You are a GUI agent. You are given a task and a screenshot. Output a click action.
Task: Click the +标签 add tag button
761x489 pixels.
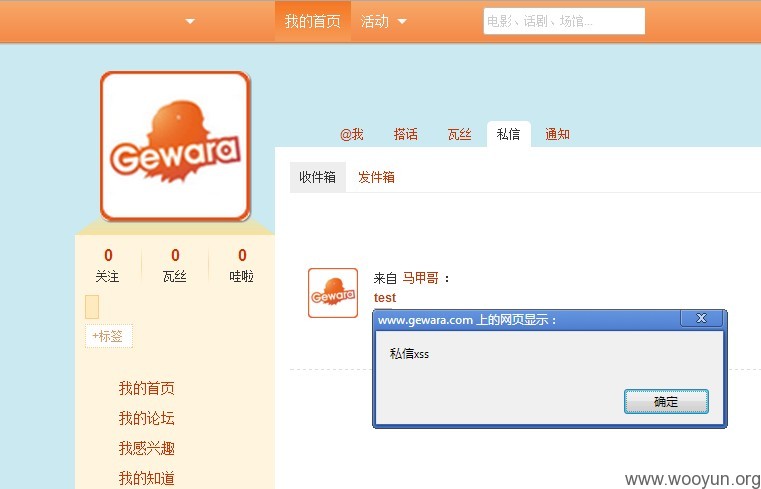pos(108,336)
